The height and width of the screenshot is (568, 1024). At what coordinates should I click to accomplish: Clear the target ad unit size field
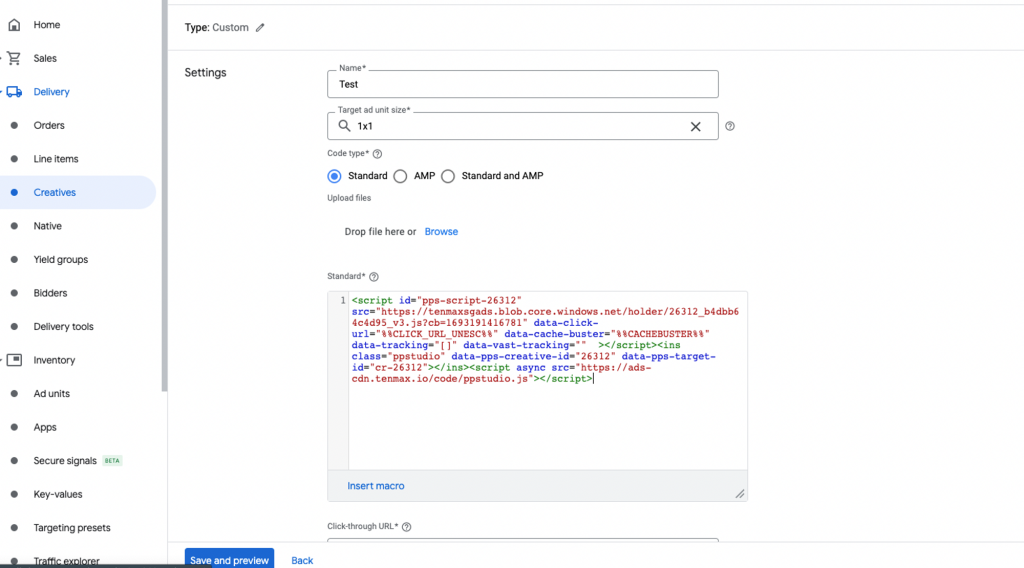[696, 127]
